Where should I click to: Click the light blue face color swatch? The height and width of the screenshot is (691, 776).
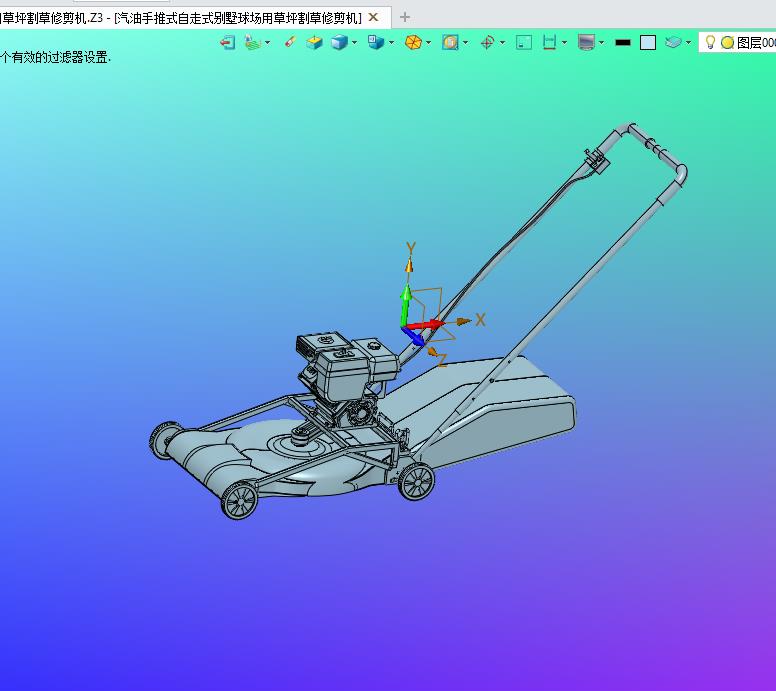tap(648, 43)
